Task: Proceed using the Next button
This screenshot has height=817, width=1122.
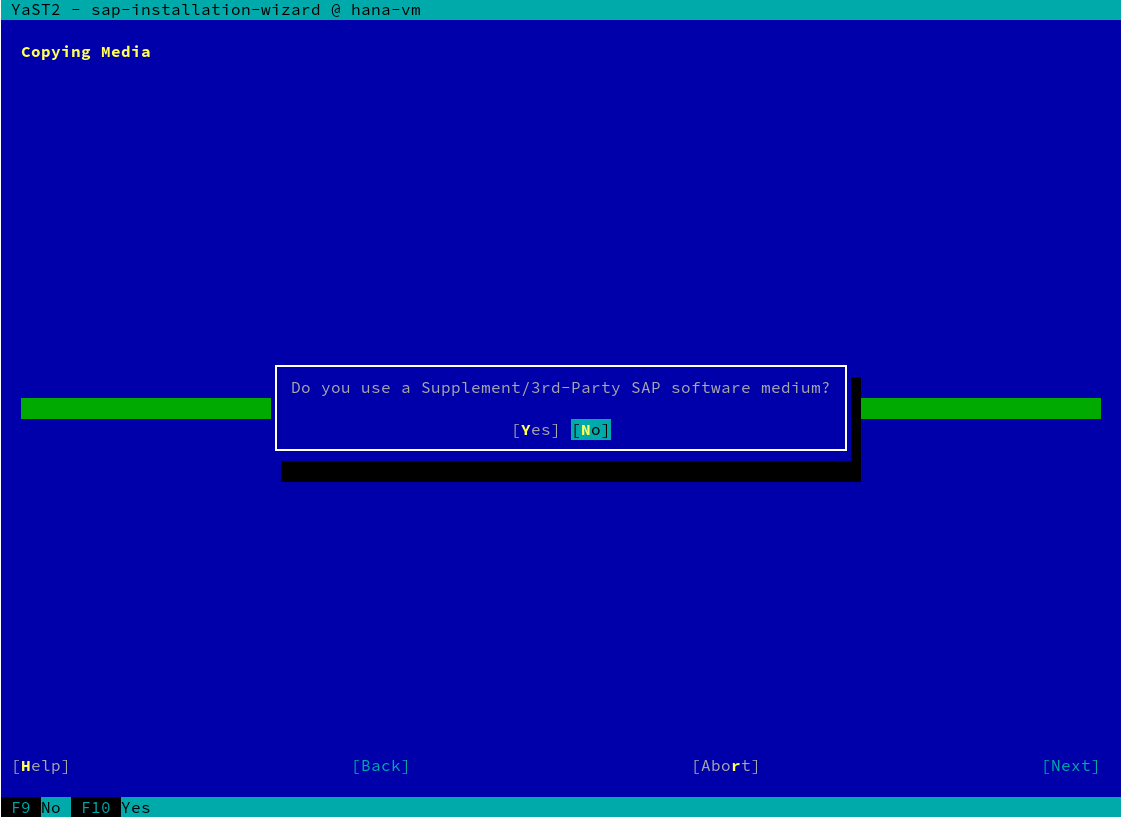Action: (x=1070, y=766)
